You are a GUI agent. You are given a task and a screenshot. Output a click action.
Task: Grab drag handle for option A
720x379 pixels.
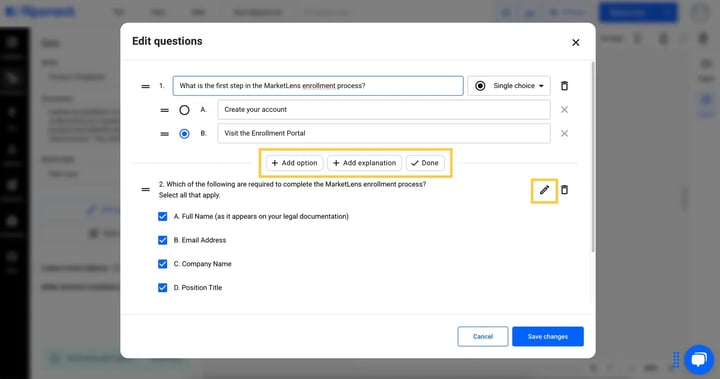pyautogui.click(x=164, y=110)
